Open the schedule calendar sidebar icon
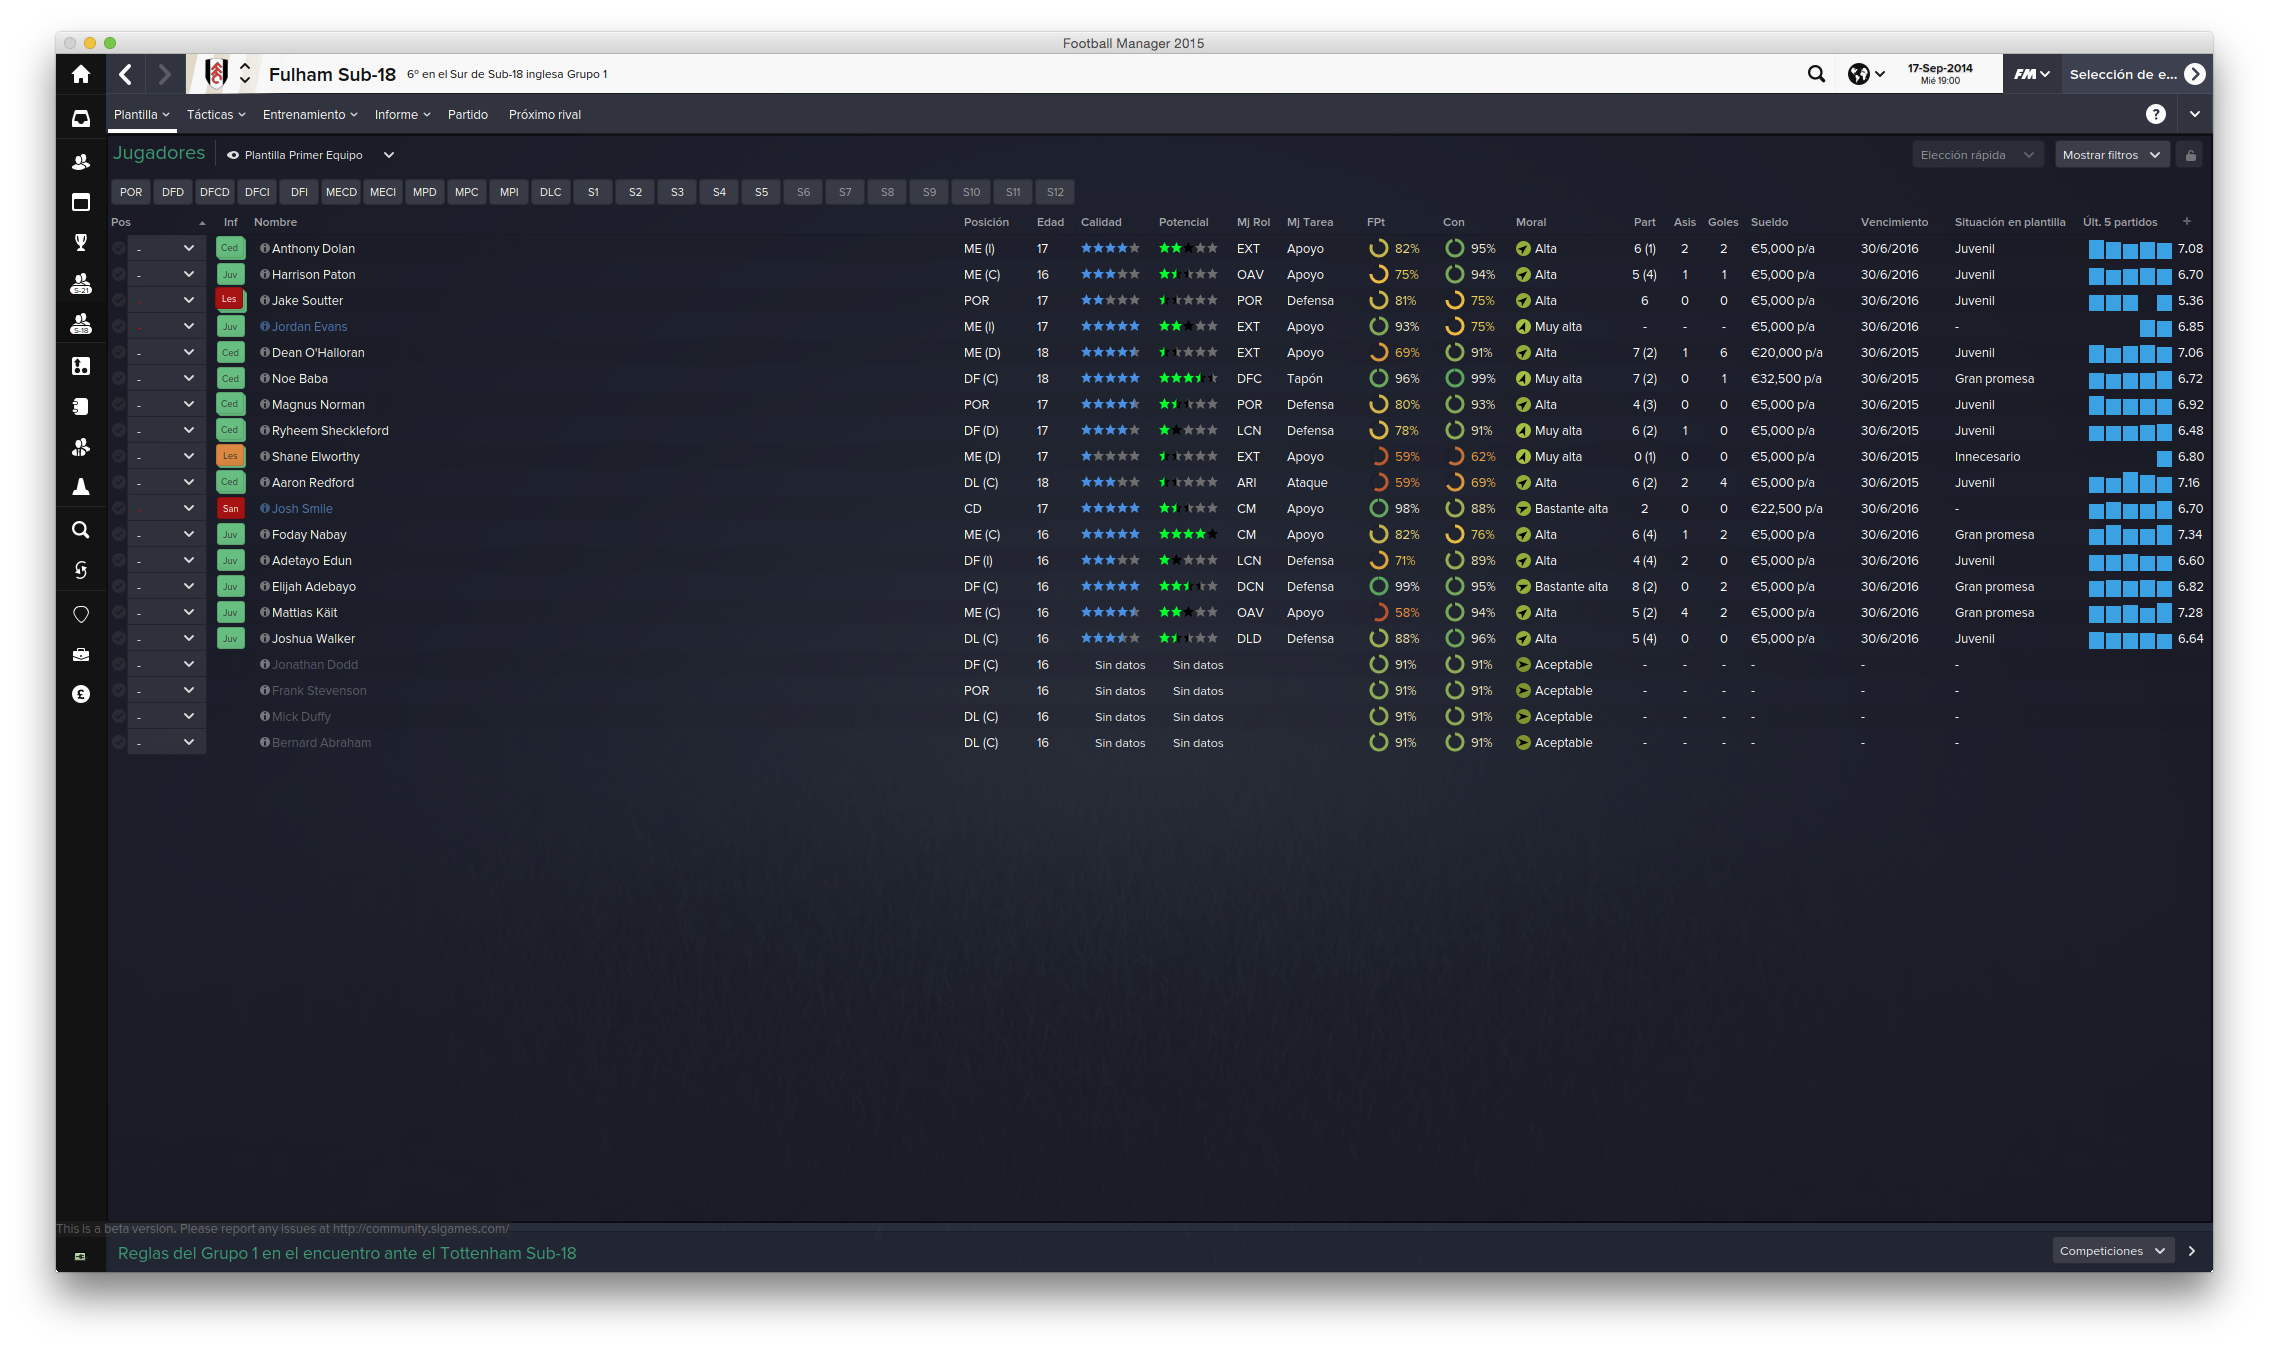2269x1352 pixels. [81, 202]
